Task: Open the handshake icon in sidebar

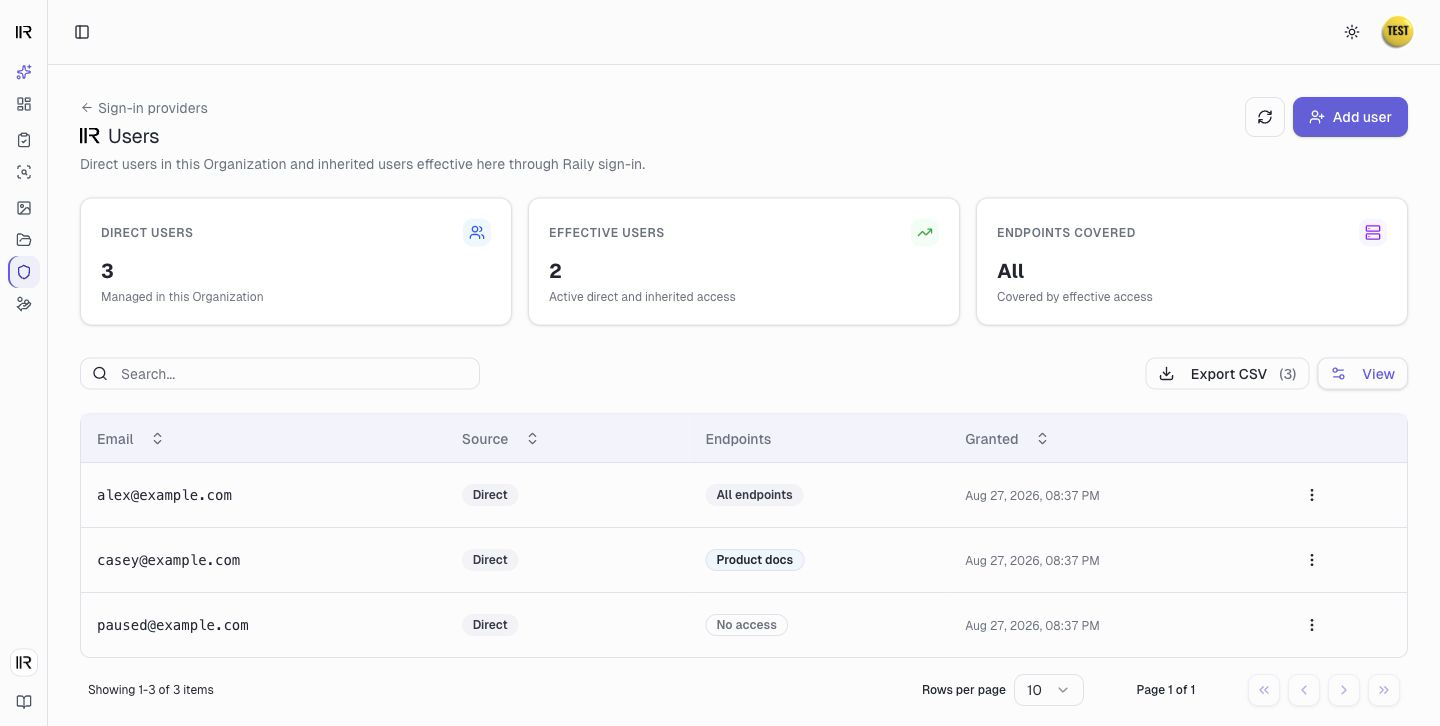Action: click(24, 304)
